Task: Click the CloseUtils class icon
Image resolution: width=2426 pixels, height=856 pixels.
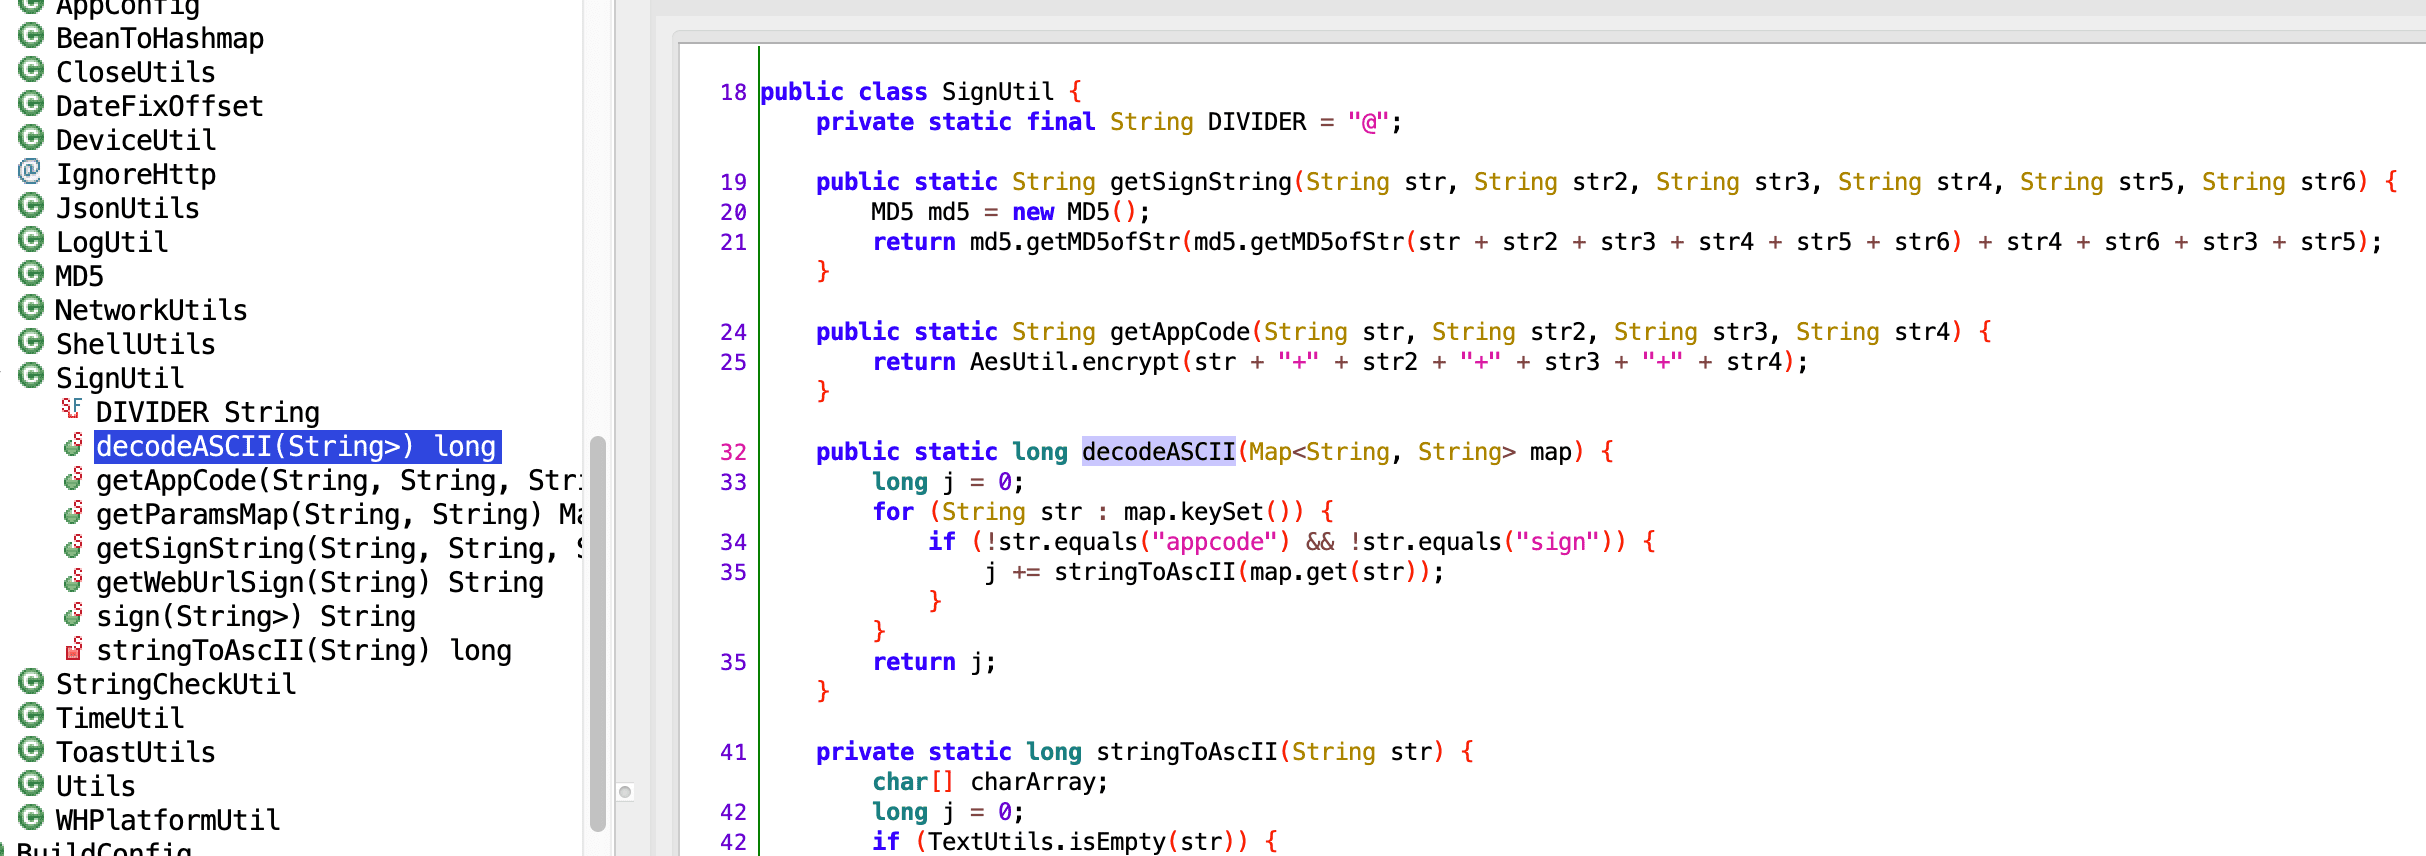Action: coord(31,71)
